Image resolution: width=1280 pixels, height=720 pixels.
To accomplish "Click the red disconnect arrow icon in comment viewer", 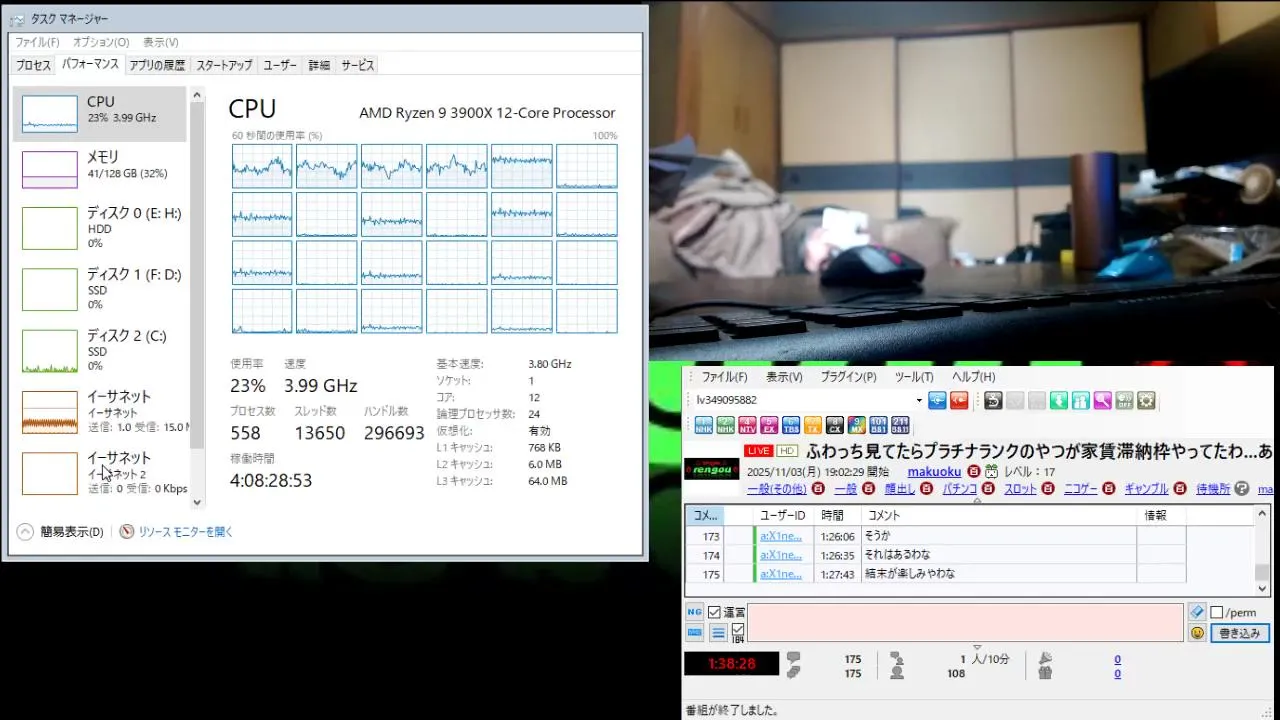I will 959,401.
